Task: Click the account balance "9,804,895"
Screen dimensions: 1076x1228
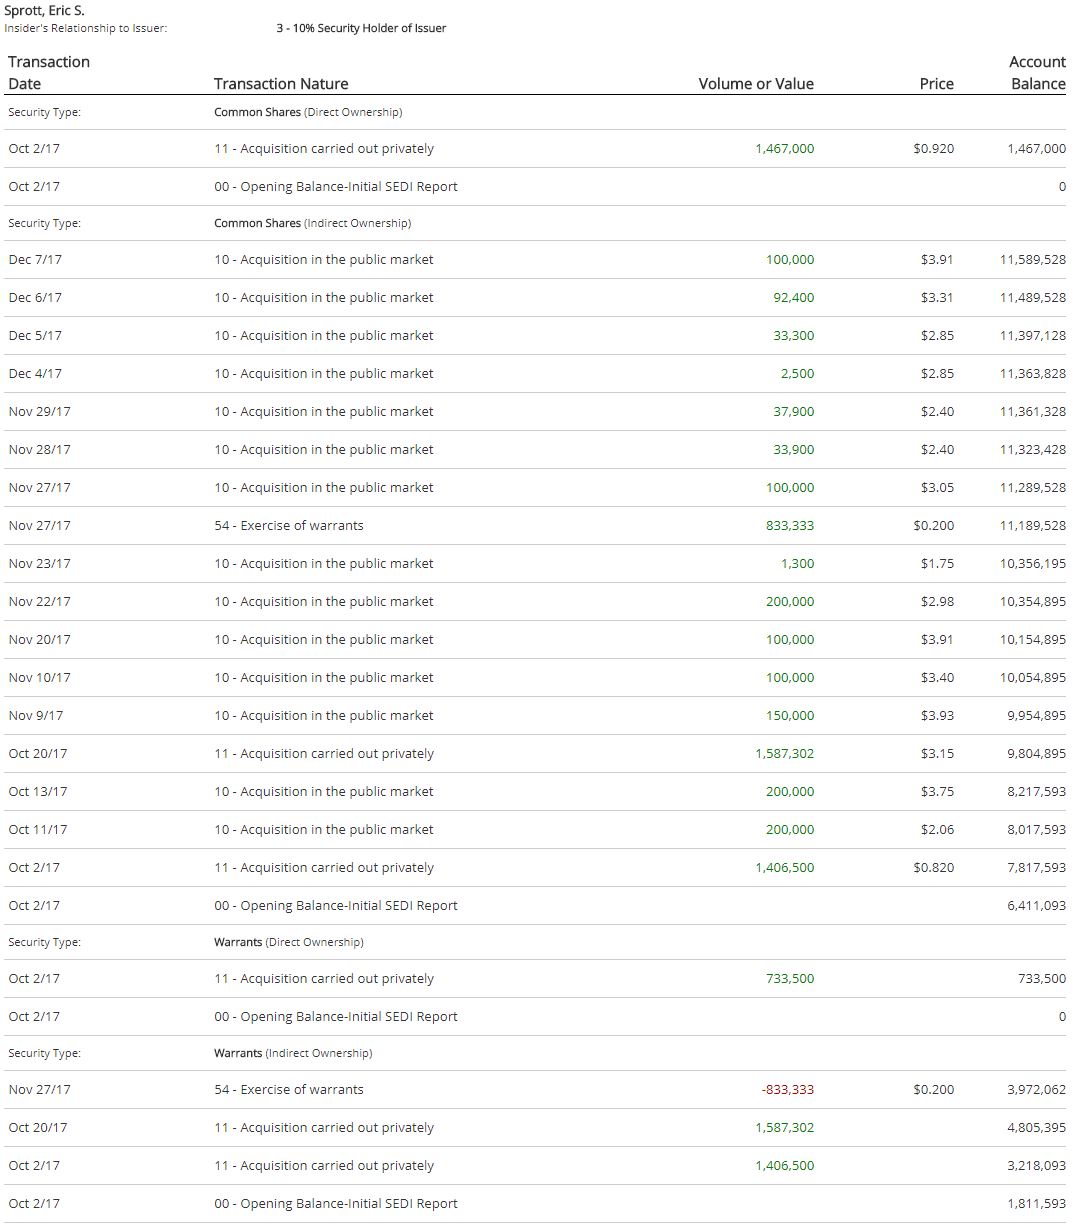Action: point(1037,754)
